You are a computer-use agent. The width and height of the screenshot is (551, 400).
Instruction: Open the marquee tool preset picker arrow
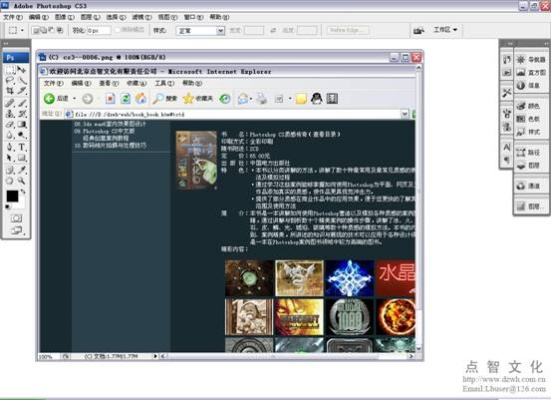pos(22,31)
